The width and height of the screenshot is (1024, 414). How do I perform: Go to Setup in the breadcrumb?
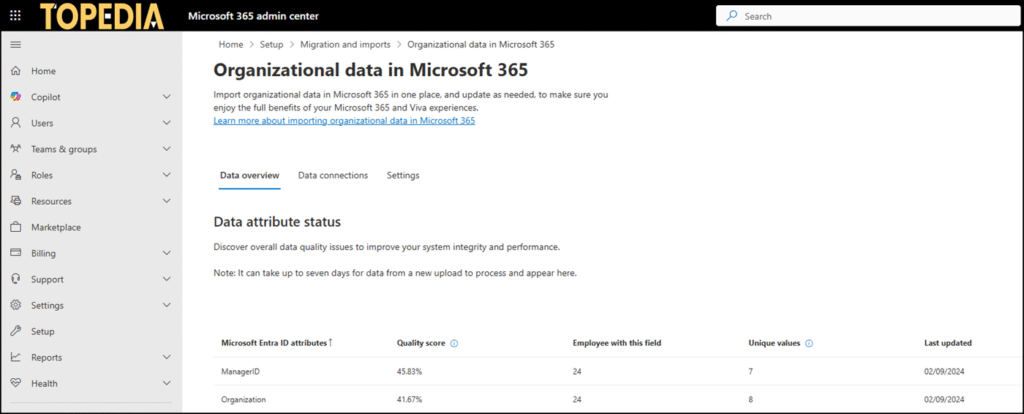(272, 44)
